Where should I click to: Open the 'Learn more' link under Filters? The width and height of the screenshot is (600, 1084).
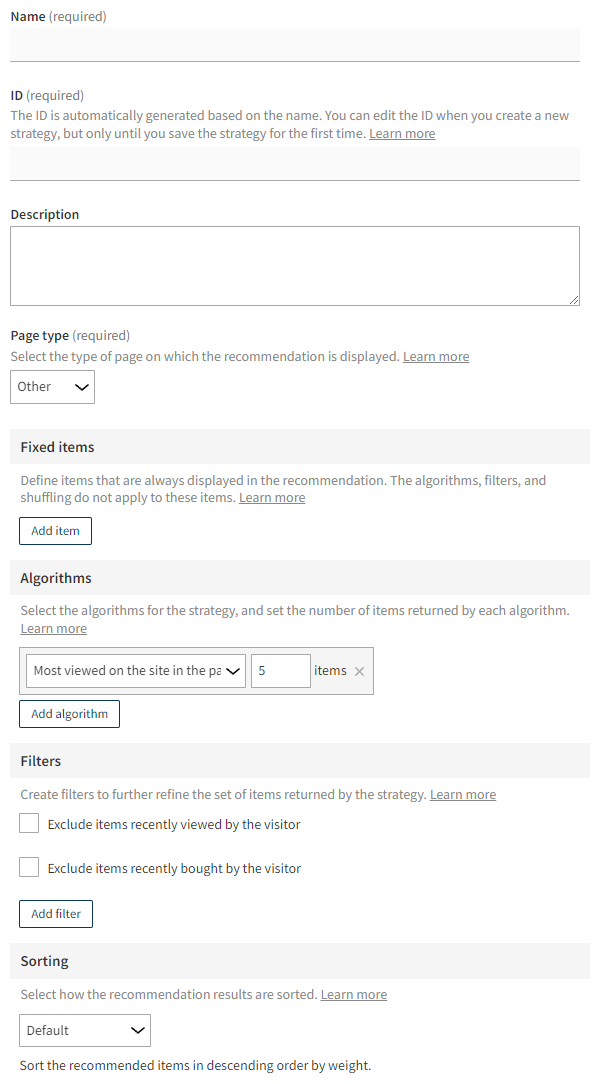(x=462, y=793)
